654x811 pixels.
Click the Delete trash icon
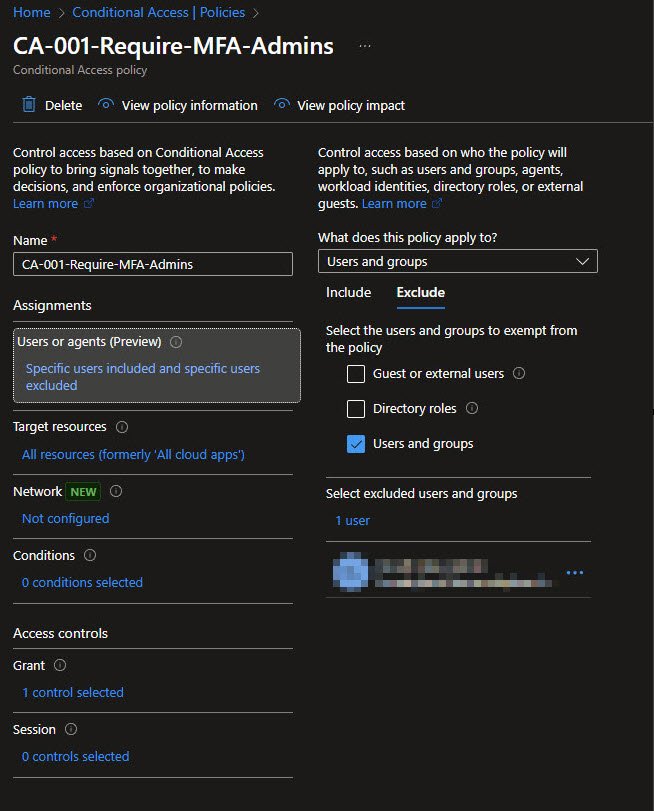click(29, 105)
